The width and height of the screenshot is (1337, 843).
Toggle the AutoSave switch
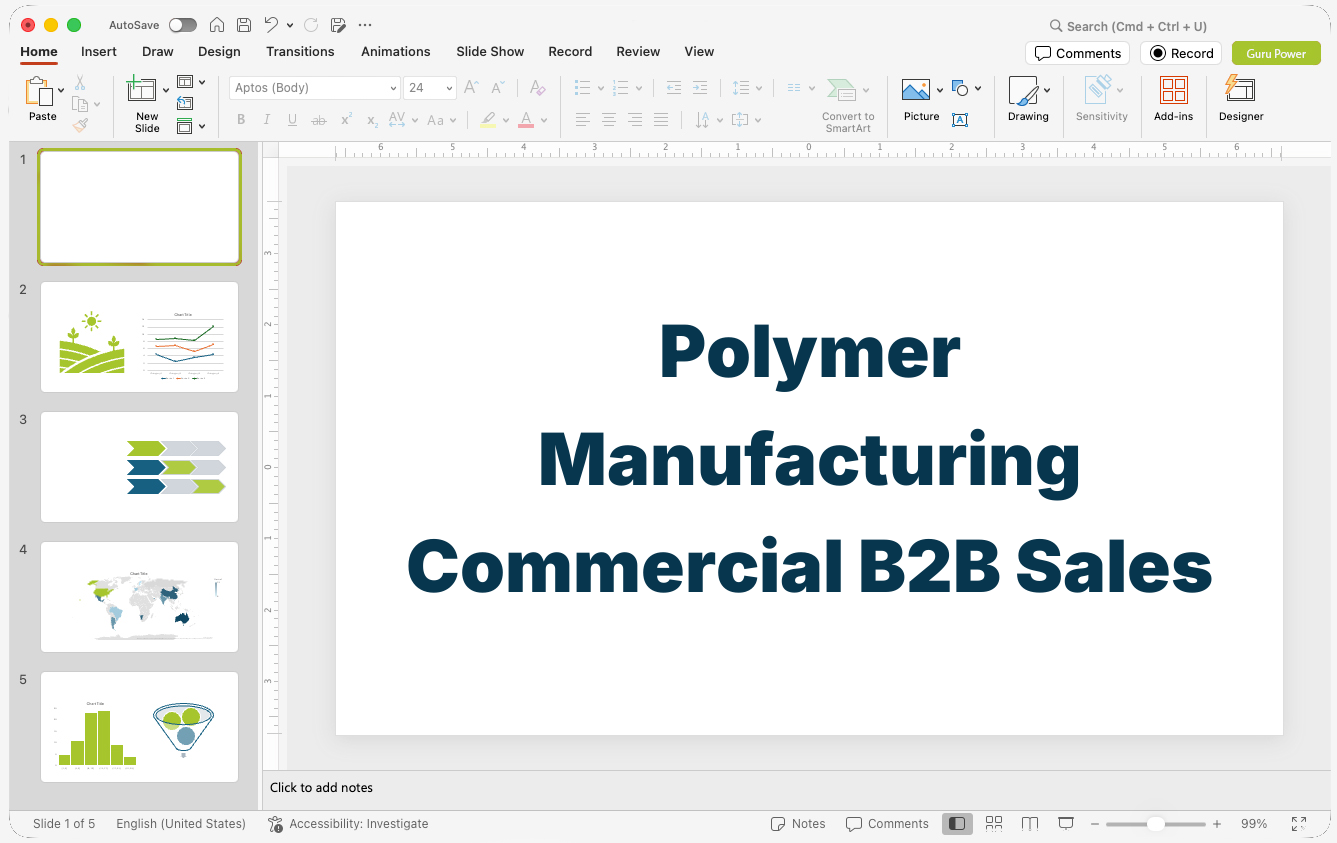click(x=183, y=25)
